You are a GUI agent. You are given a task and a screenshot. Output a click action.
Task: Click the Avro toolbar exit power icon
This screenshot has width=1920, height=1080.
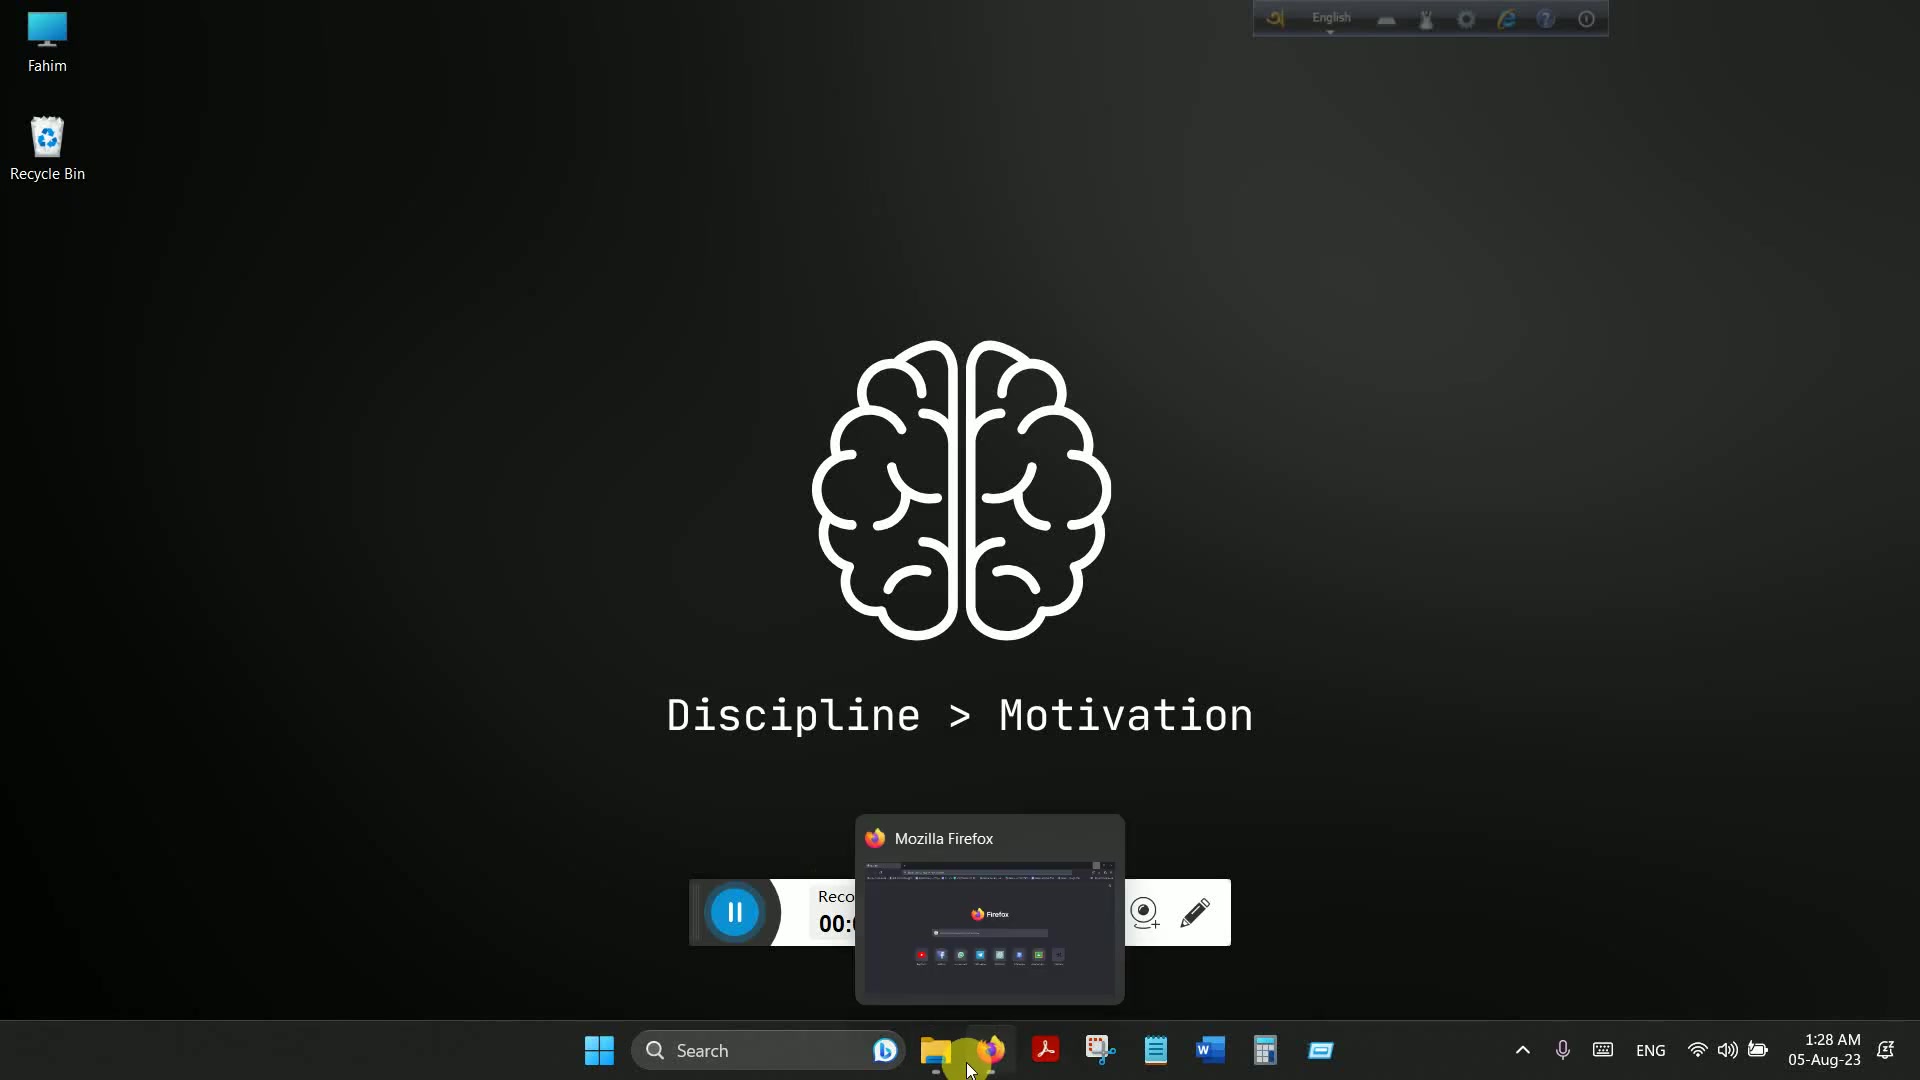pos(1586,19)
